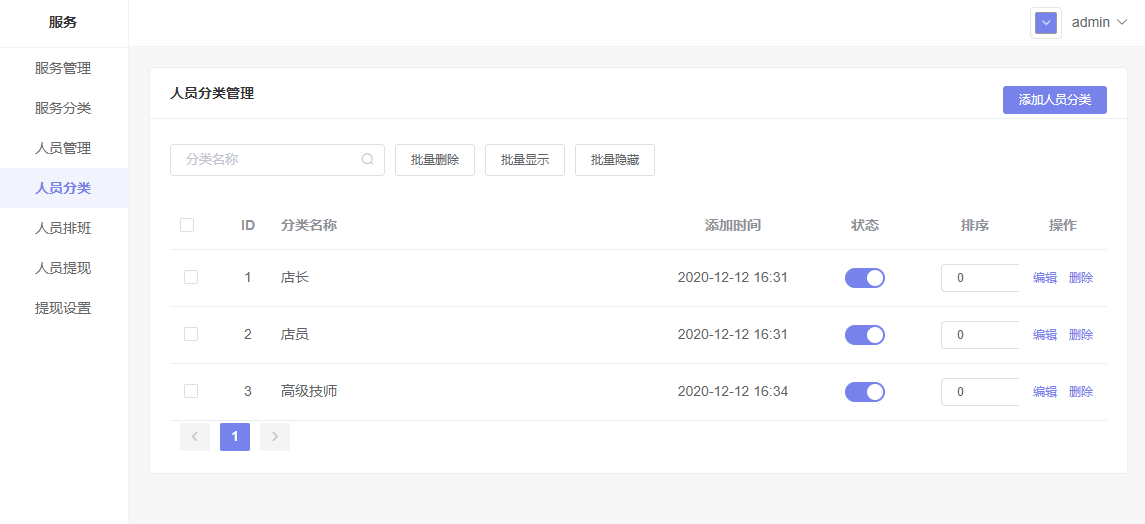1145x524 pixels.
Task: Click 删除 link for 店员
Action: click(1081, 334)
